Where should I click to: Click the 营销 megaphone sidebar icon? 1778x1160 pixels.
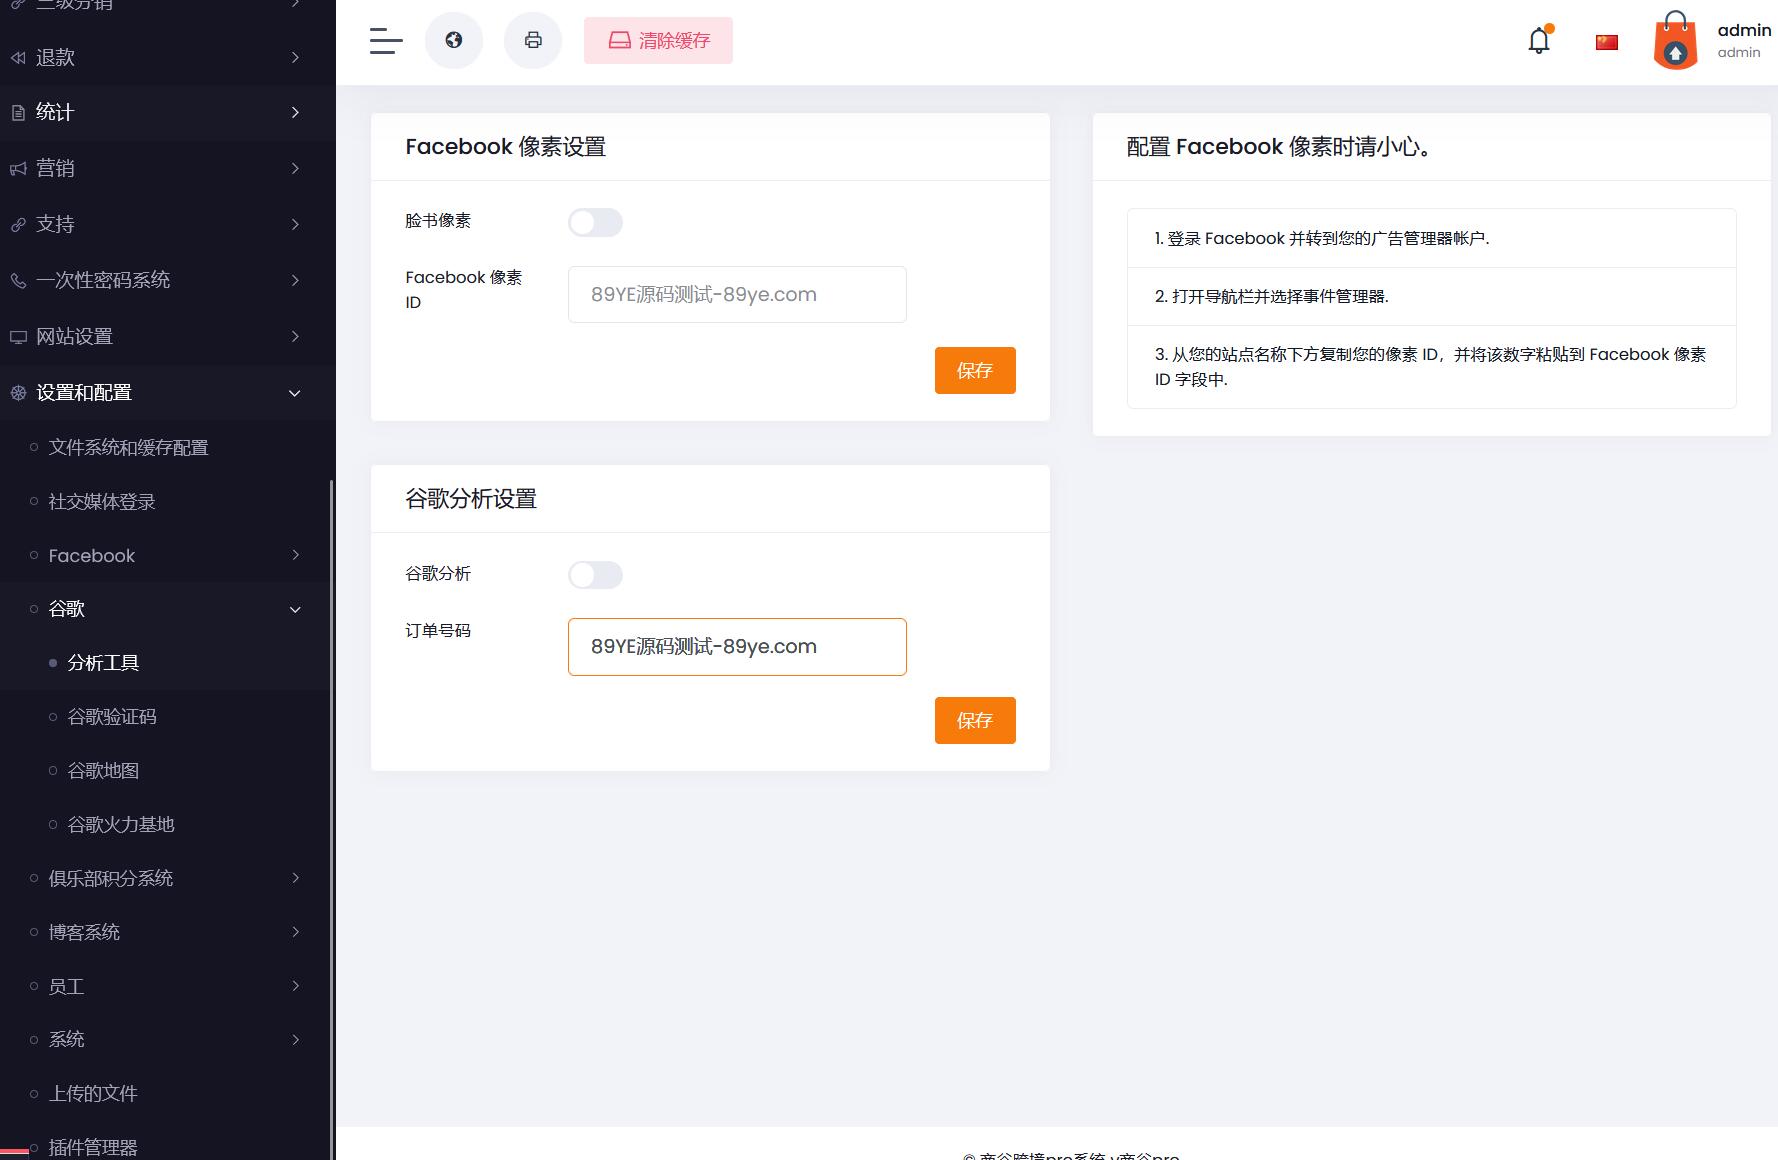18,169
